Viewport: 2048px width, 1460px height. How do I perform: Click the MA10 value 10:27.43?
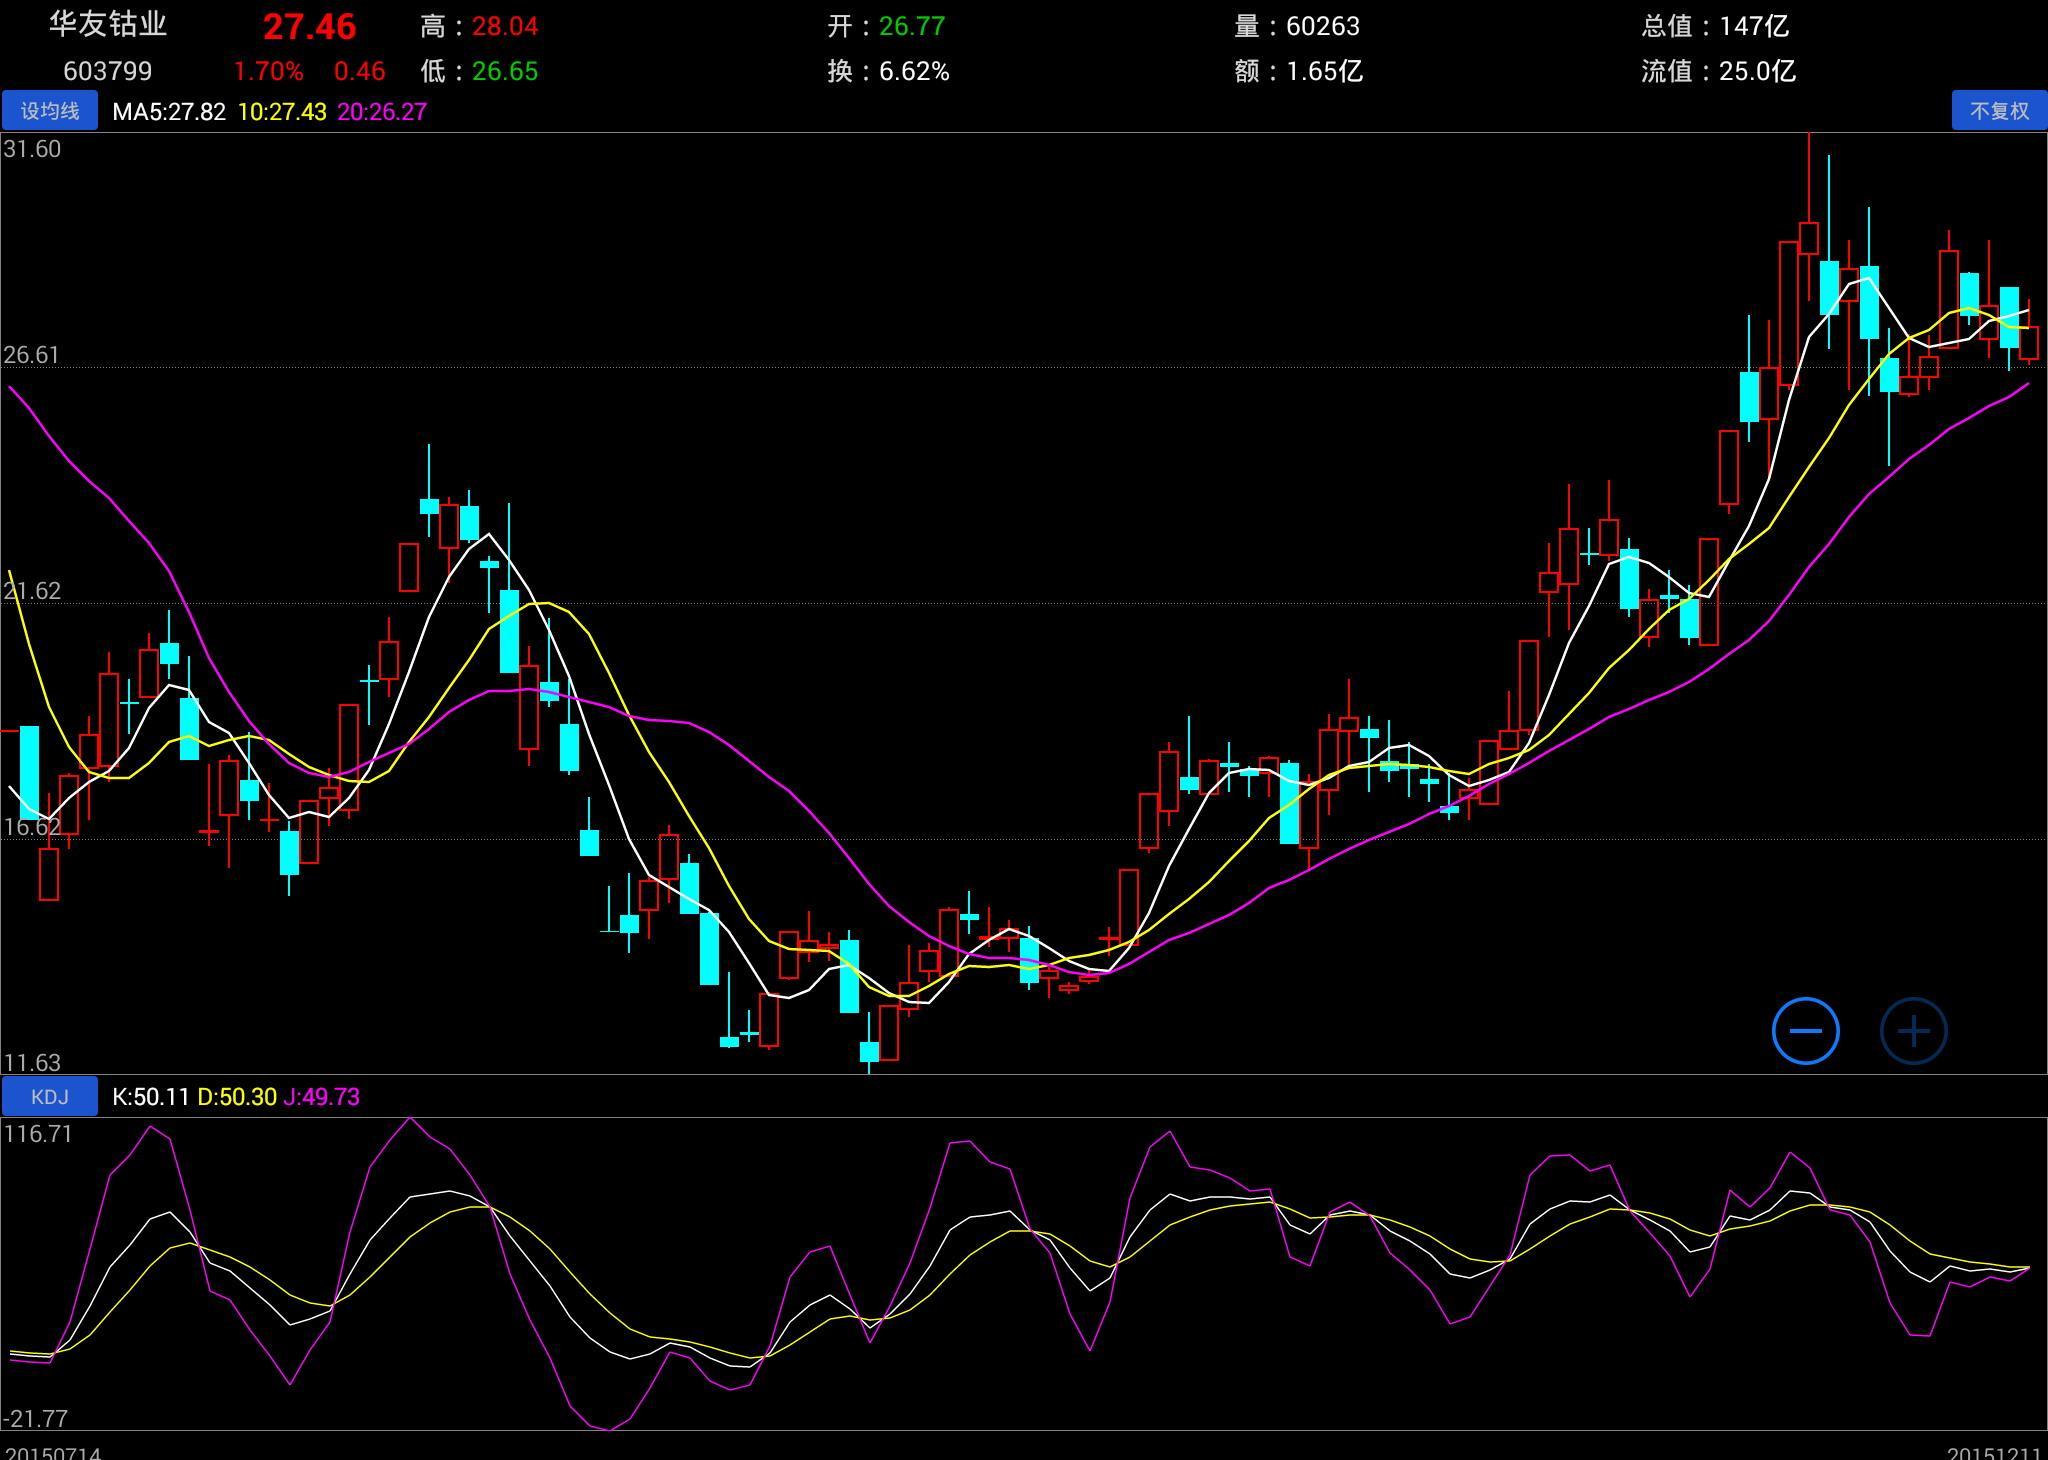(x=282, y=112)
